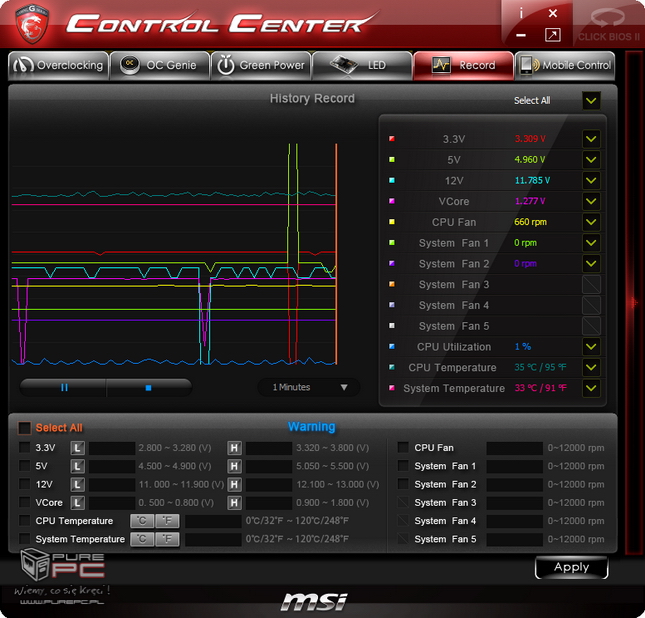Open the Overclocking tab
Screen dimensions: 645x618
coord(58,65)
